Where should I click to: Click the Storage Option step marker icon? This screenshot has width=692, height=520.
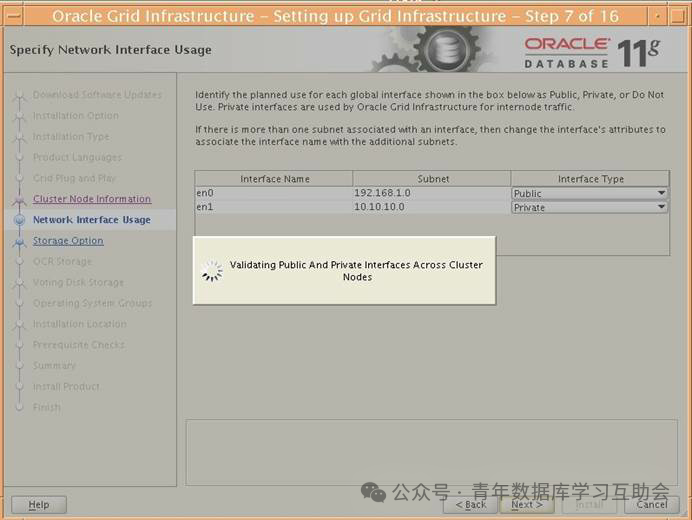click(x=19, y=241)
